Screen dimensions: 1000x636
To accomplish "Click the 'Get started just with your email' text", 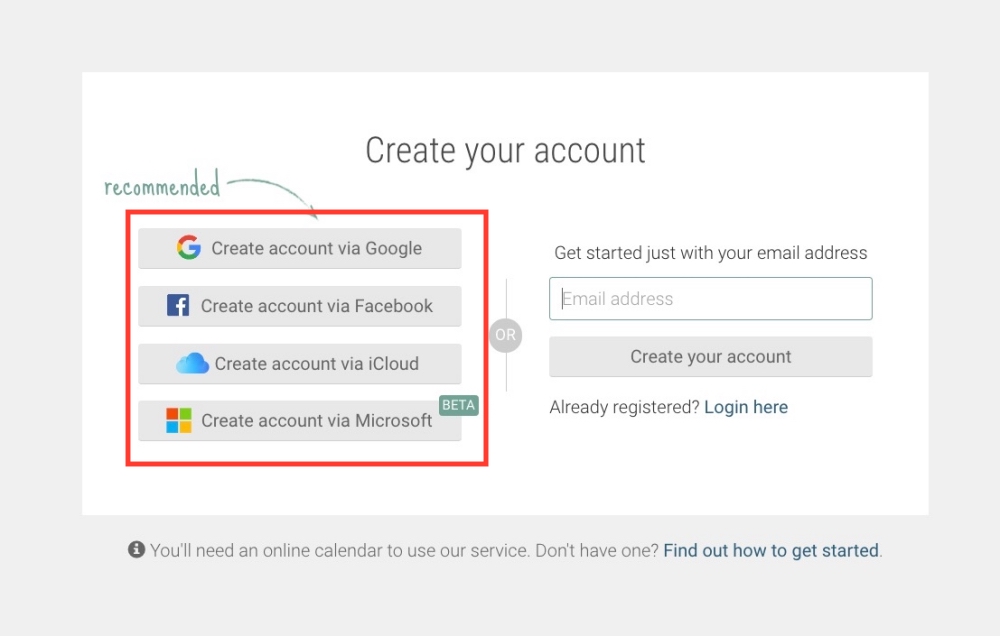I will (711, 253).
